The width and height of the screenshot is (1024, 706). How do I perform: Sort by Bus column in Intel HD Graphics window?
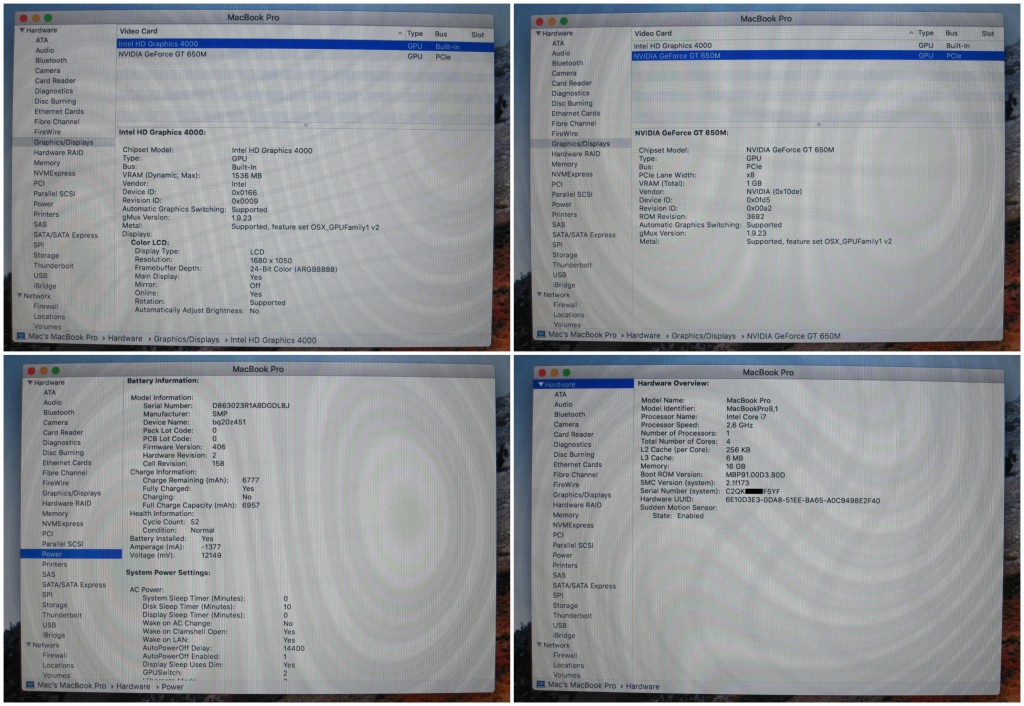point(441,34)
